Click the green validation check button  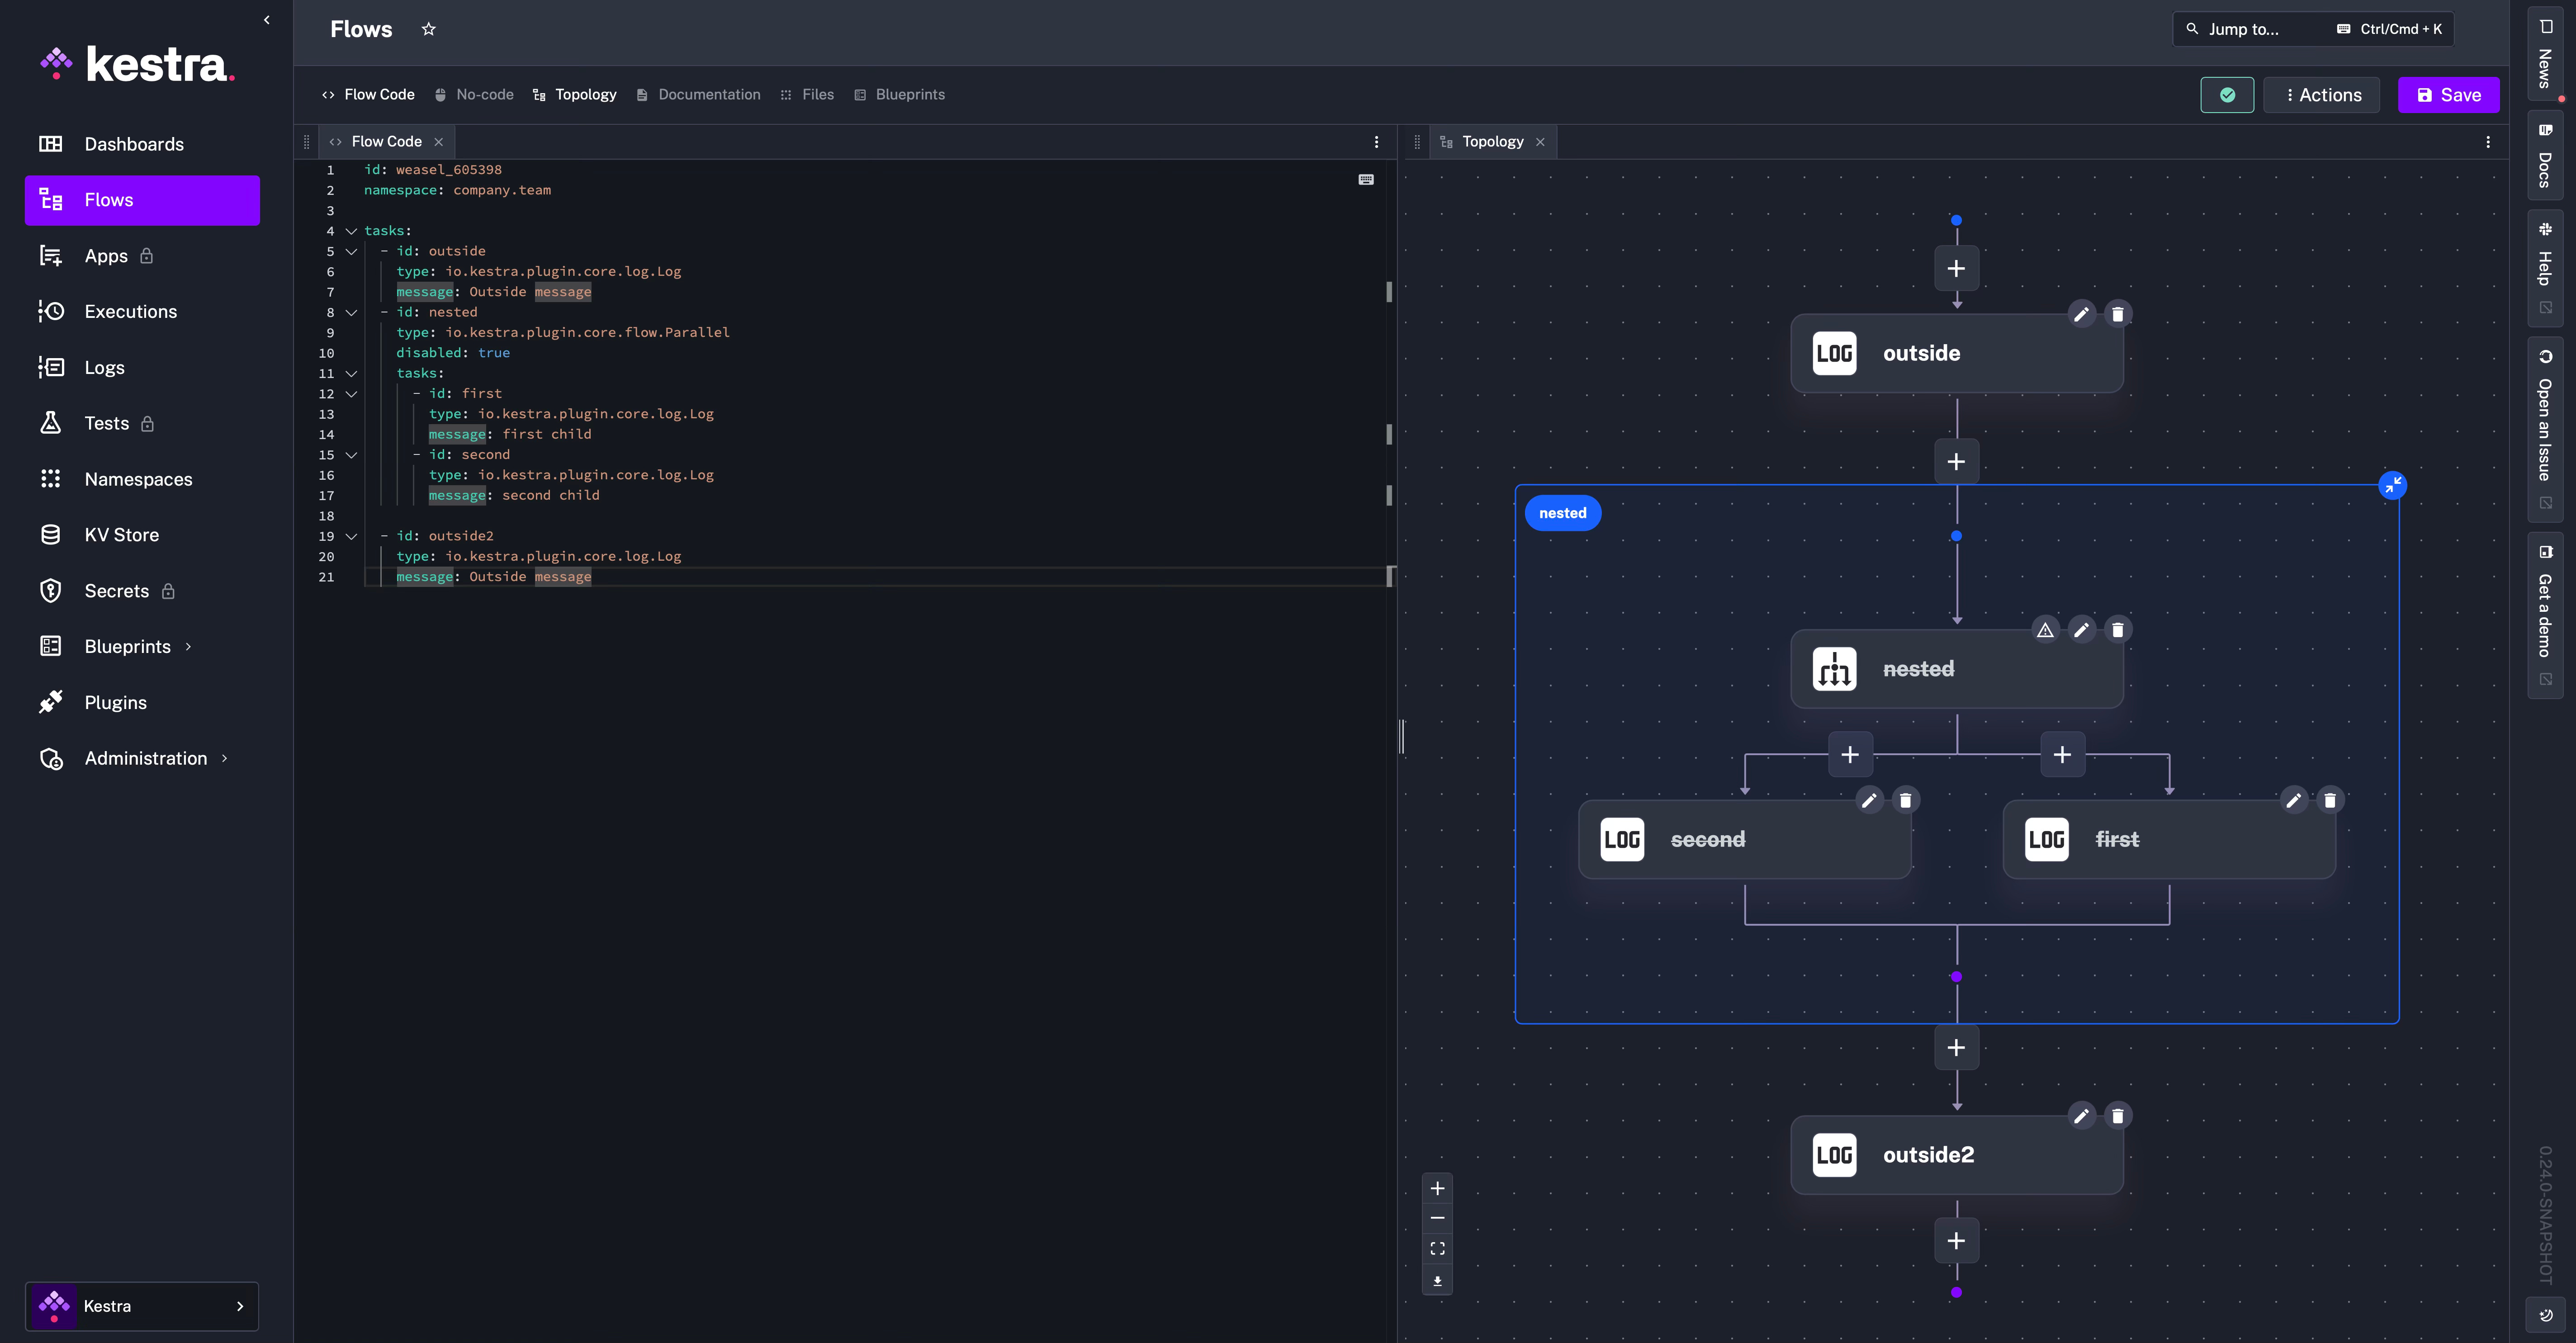tap(2227, 95)
